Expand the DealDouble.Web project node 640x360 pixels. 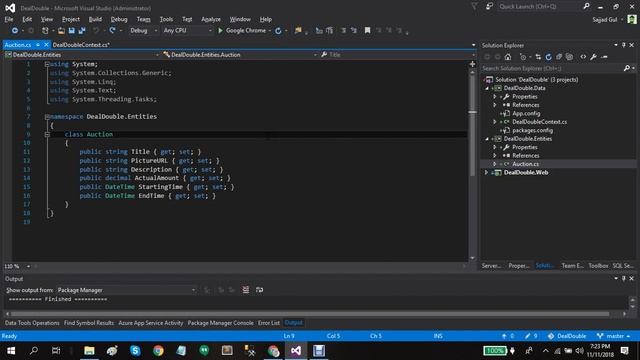click(486, 173)
